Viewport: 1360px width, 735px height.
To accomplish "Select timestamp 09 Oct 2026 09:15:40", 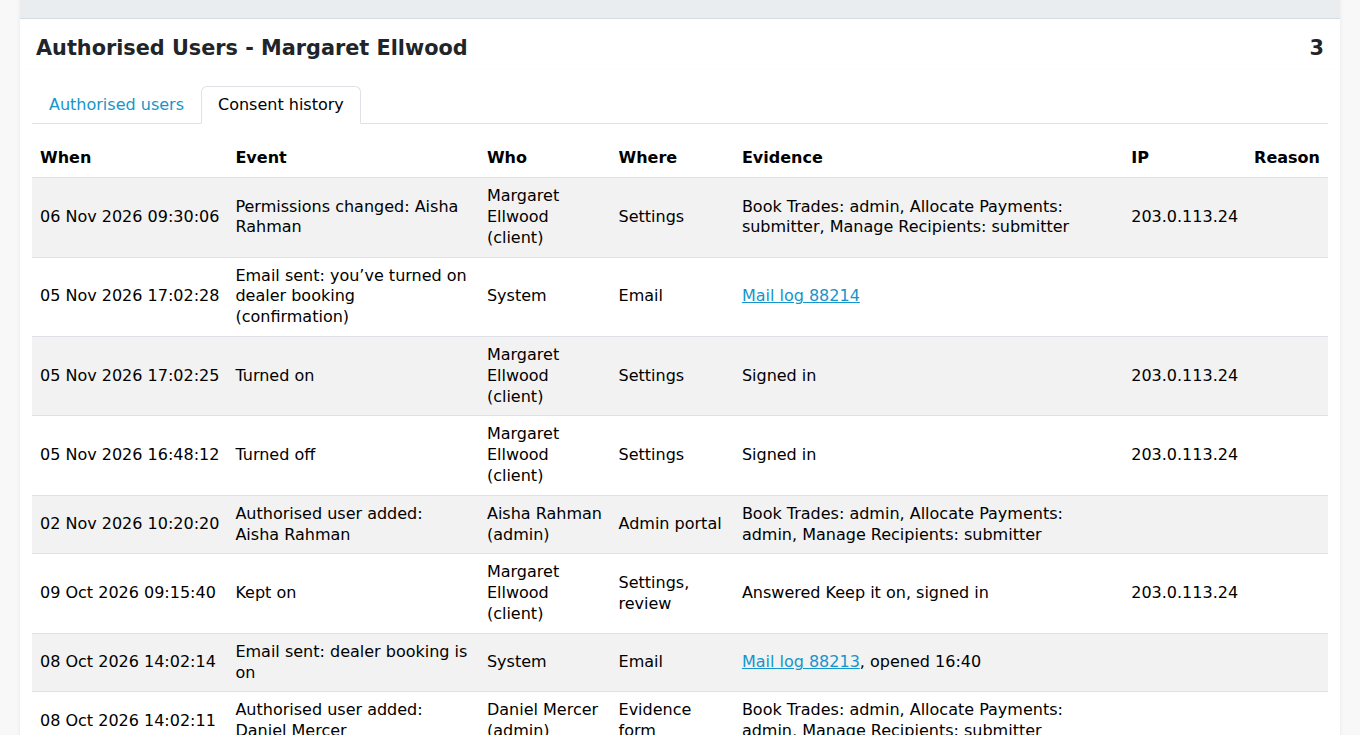I will tap(128, 593).
